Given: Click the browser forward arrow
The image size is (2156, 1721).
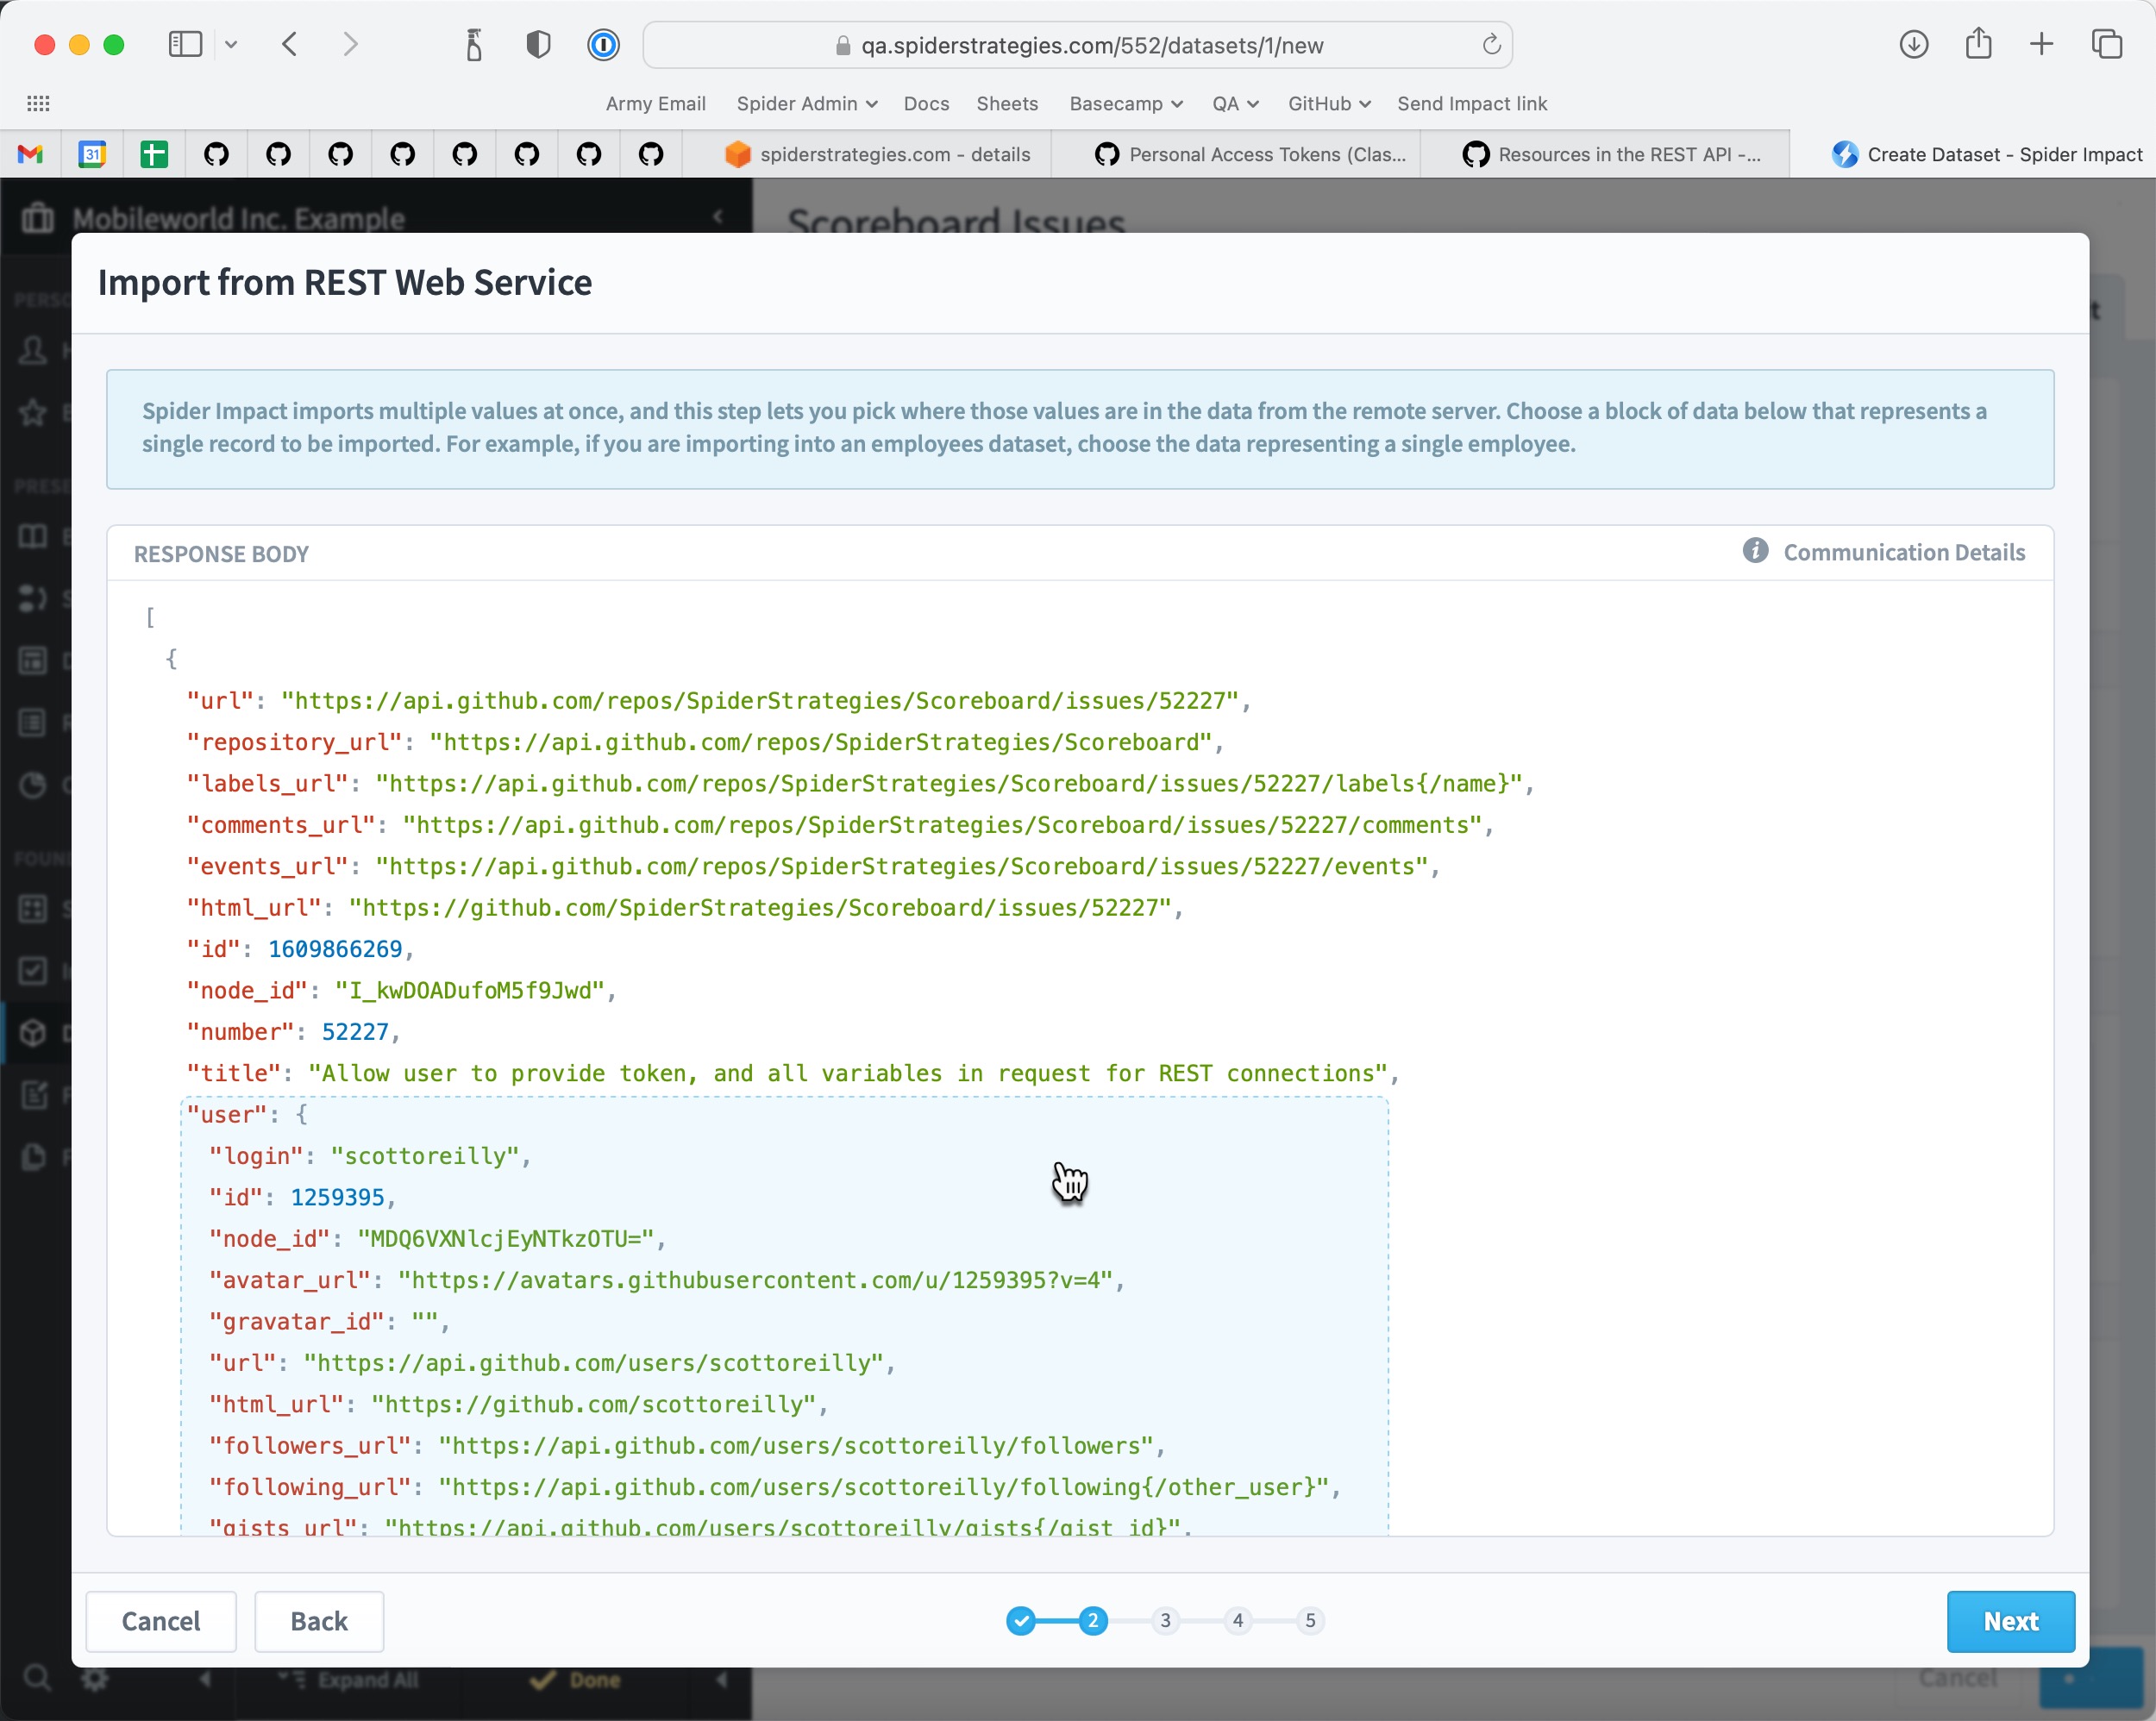Looking at the screenshot, I should [x=350, y=45].
